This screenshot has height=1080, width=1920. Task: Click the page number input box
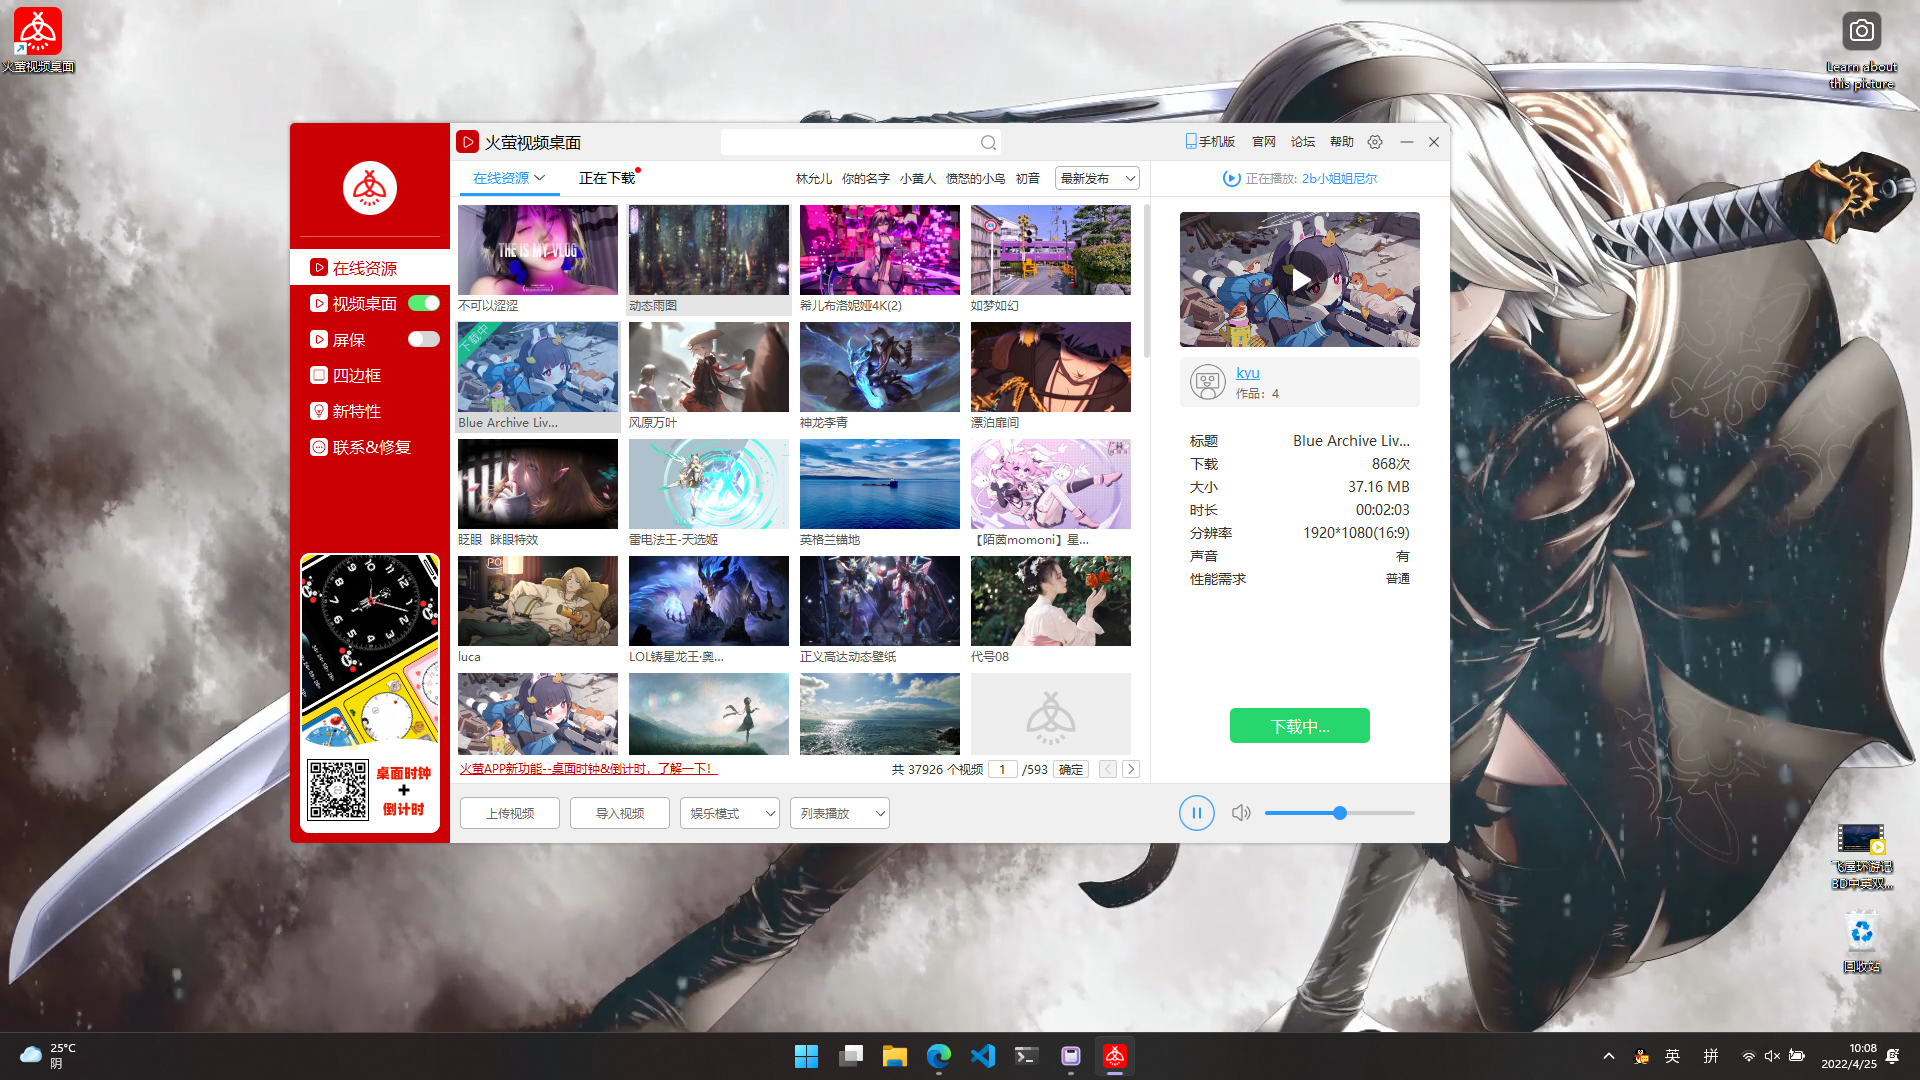[1002, 769]
